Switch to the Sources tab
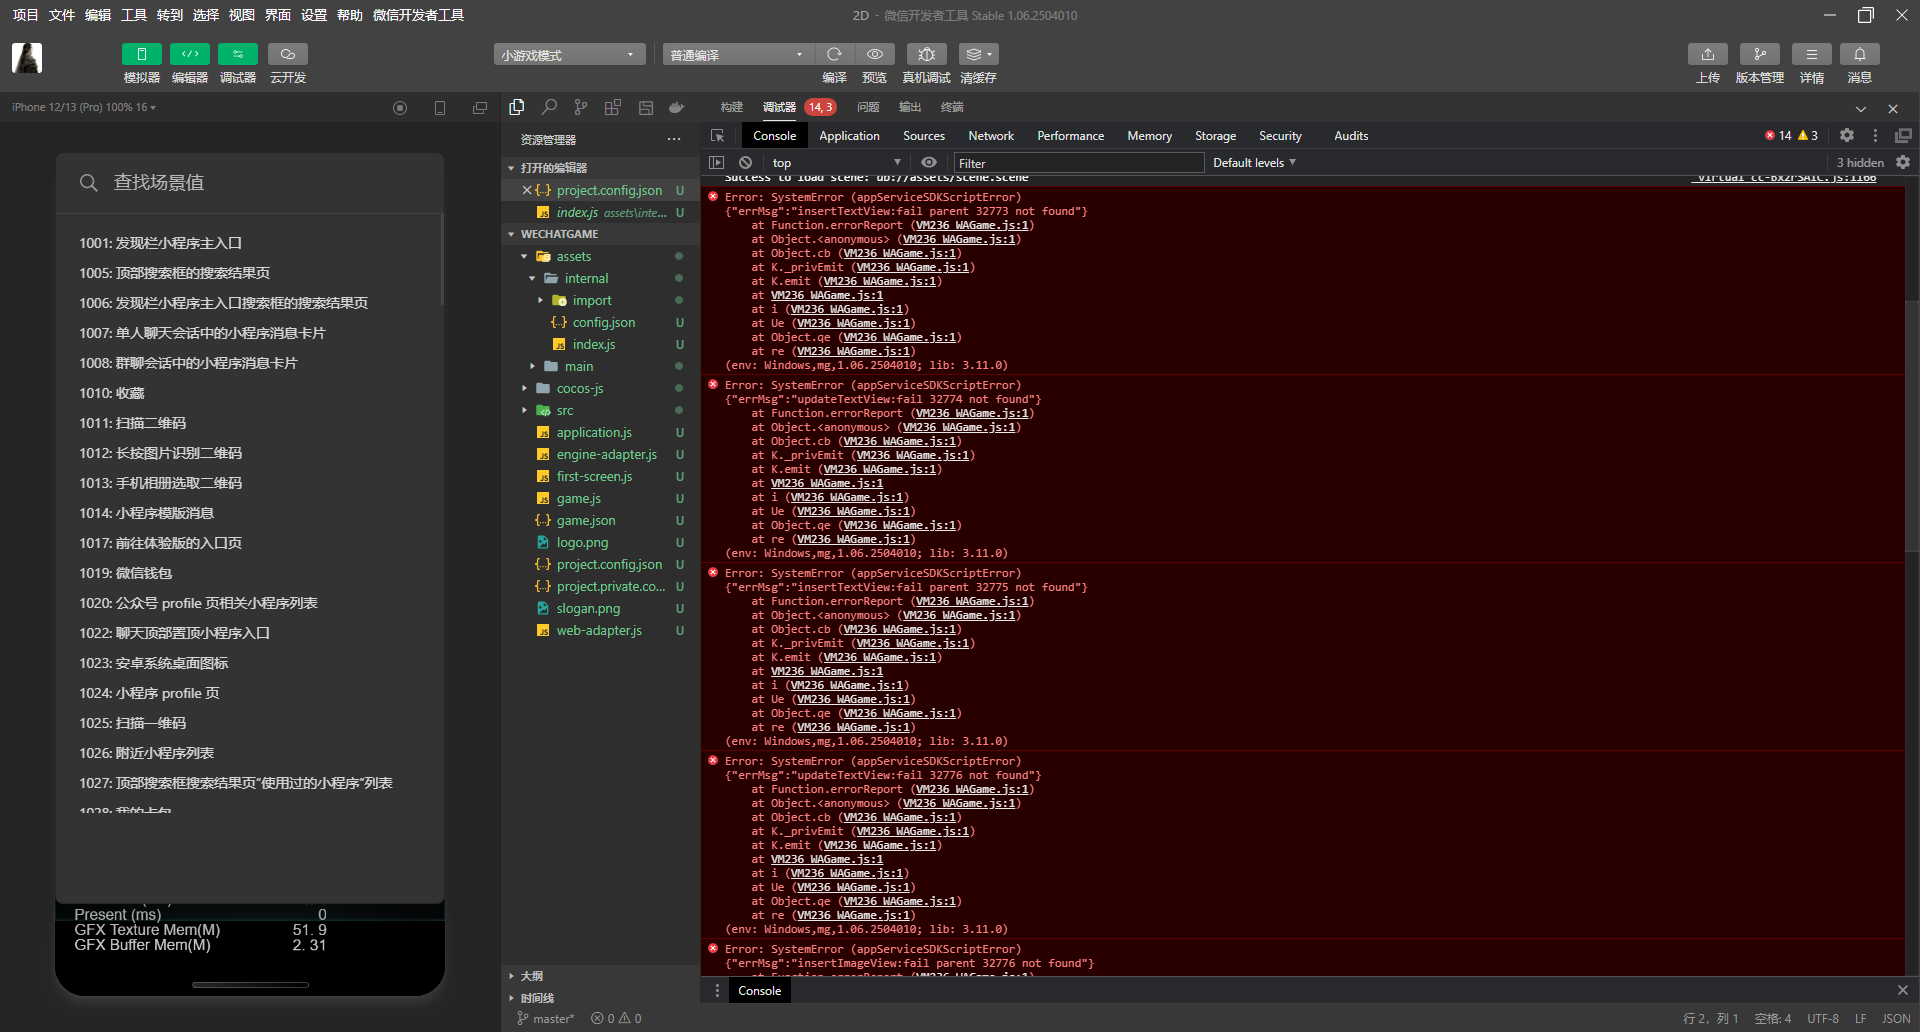This screenshot has height=1032, width=1920. pos(924,136)
